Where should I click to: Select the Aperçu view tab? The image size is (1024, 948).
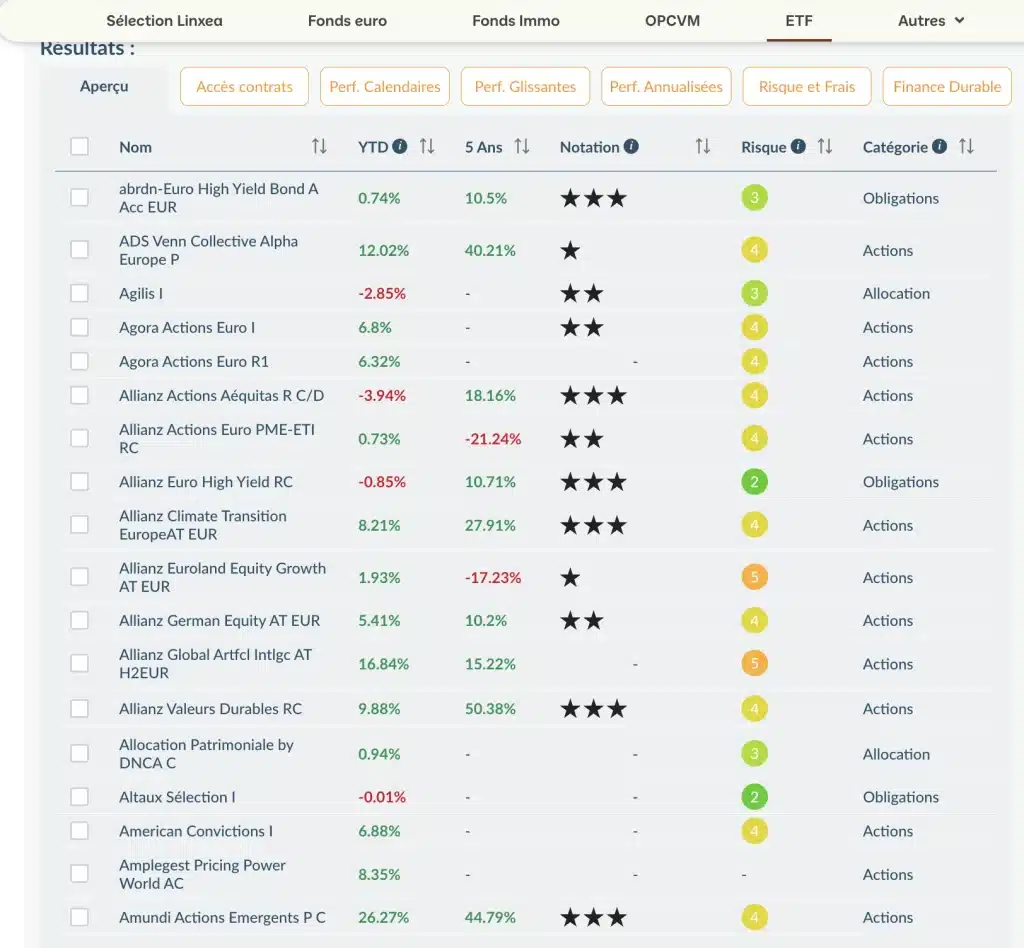pyautogui.click(x=104, y=86)
